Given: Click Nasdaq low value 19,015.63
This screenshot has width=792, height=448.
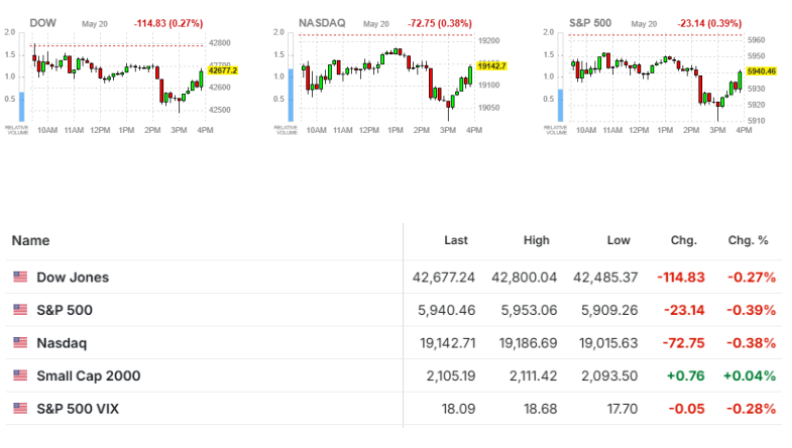Looking at the screenshot, I should pos(608,343).
